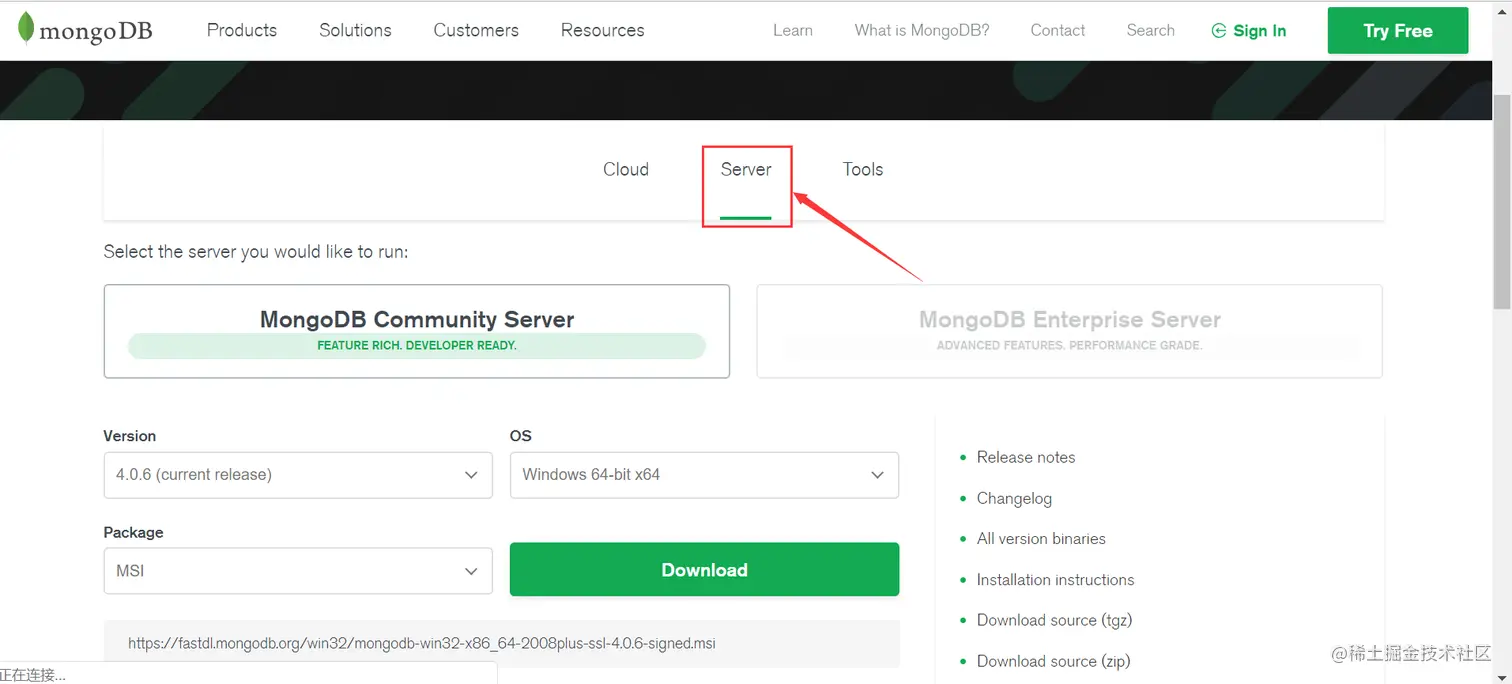The height and width of the screenshot is (684, 1512).
Task: Open What is MongoDB? page
Action: tap(922, 30)
